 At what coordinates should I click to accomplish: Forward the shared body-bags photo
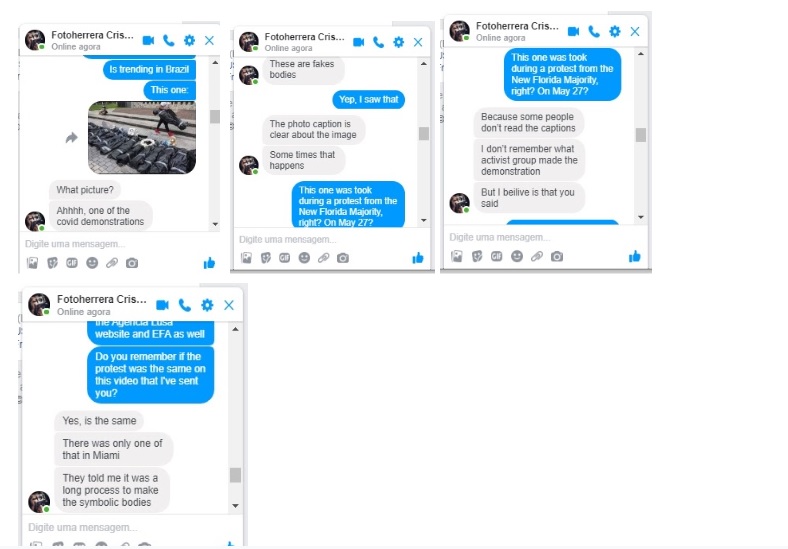coord(71,137)
